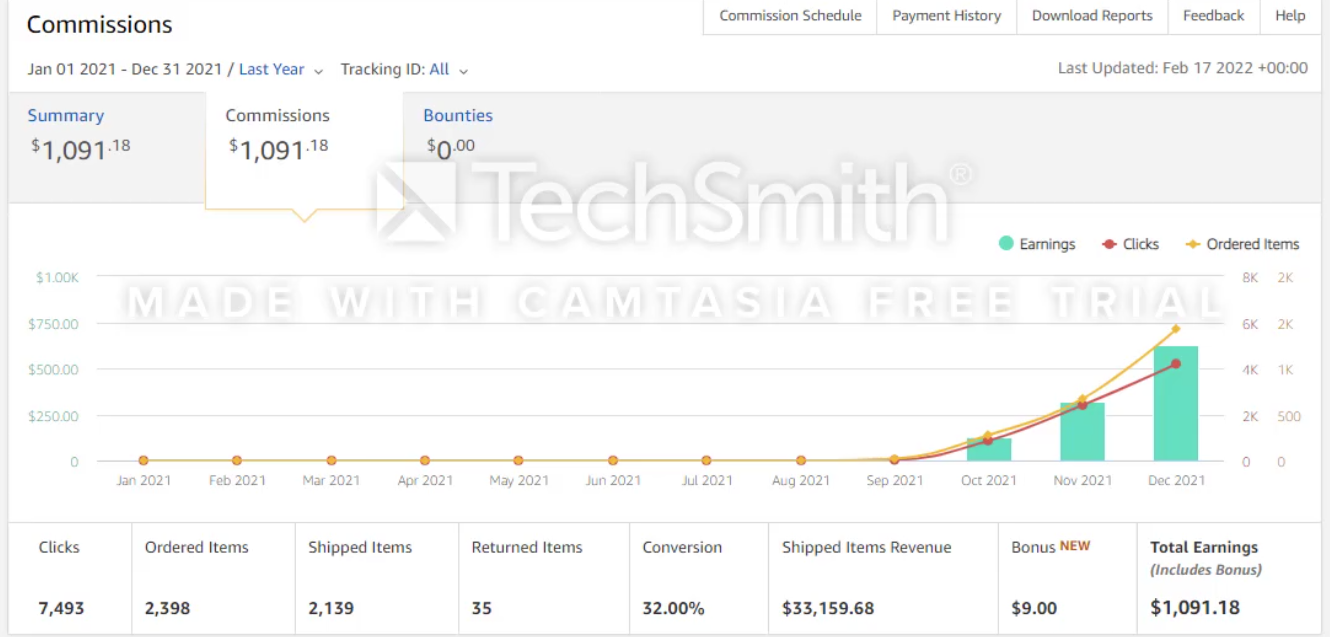Screen dimensions: 1330x637
Task: Click the Dec 2021 ordered items point
Action: pos(1176,328)
